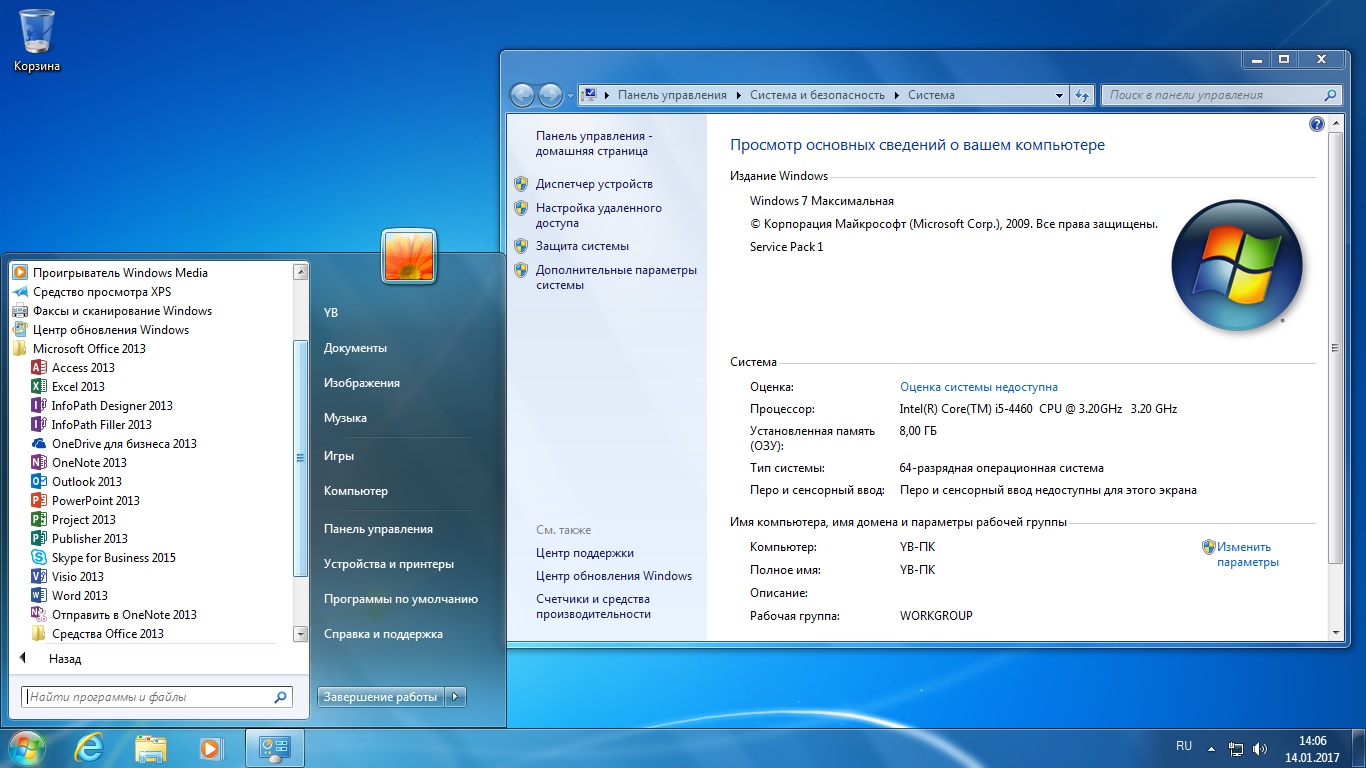The width and height of the screenshot is (1366, 768).
Task: Click the Control Panel taskbar button
Action: [x=274, y=748]
